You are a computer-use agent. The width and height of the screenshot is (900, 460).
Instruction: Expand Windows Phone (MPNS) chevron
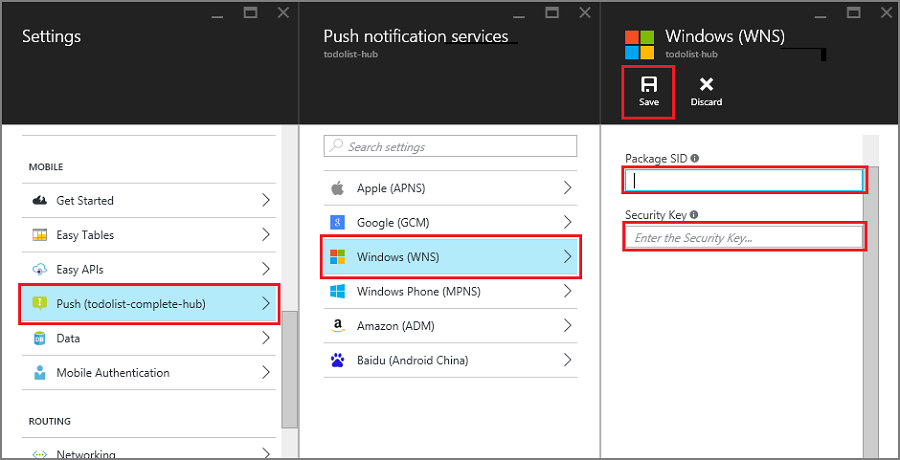click(x=568, y=291)
